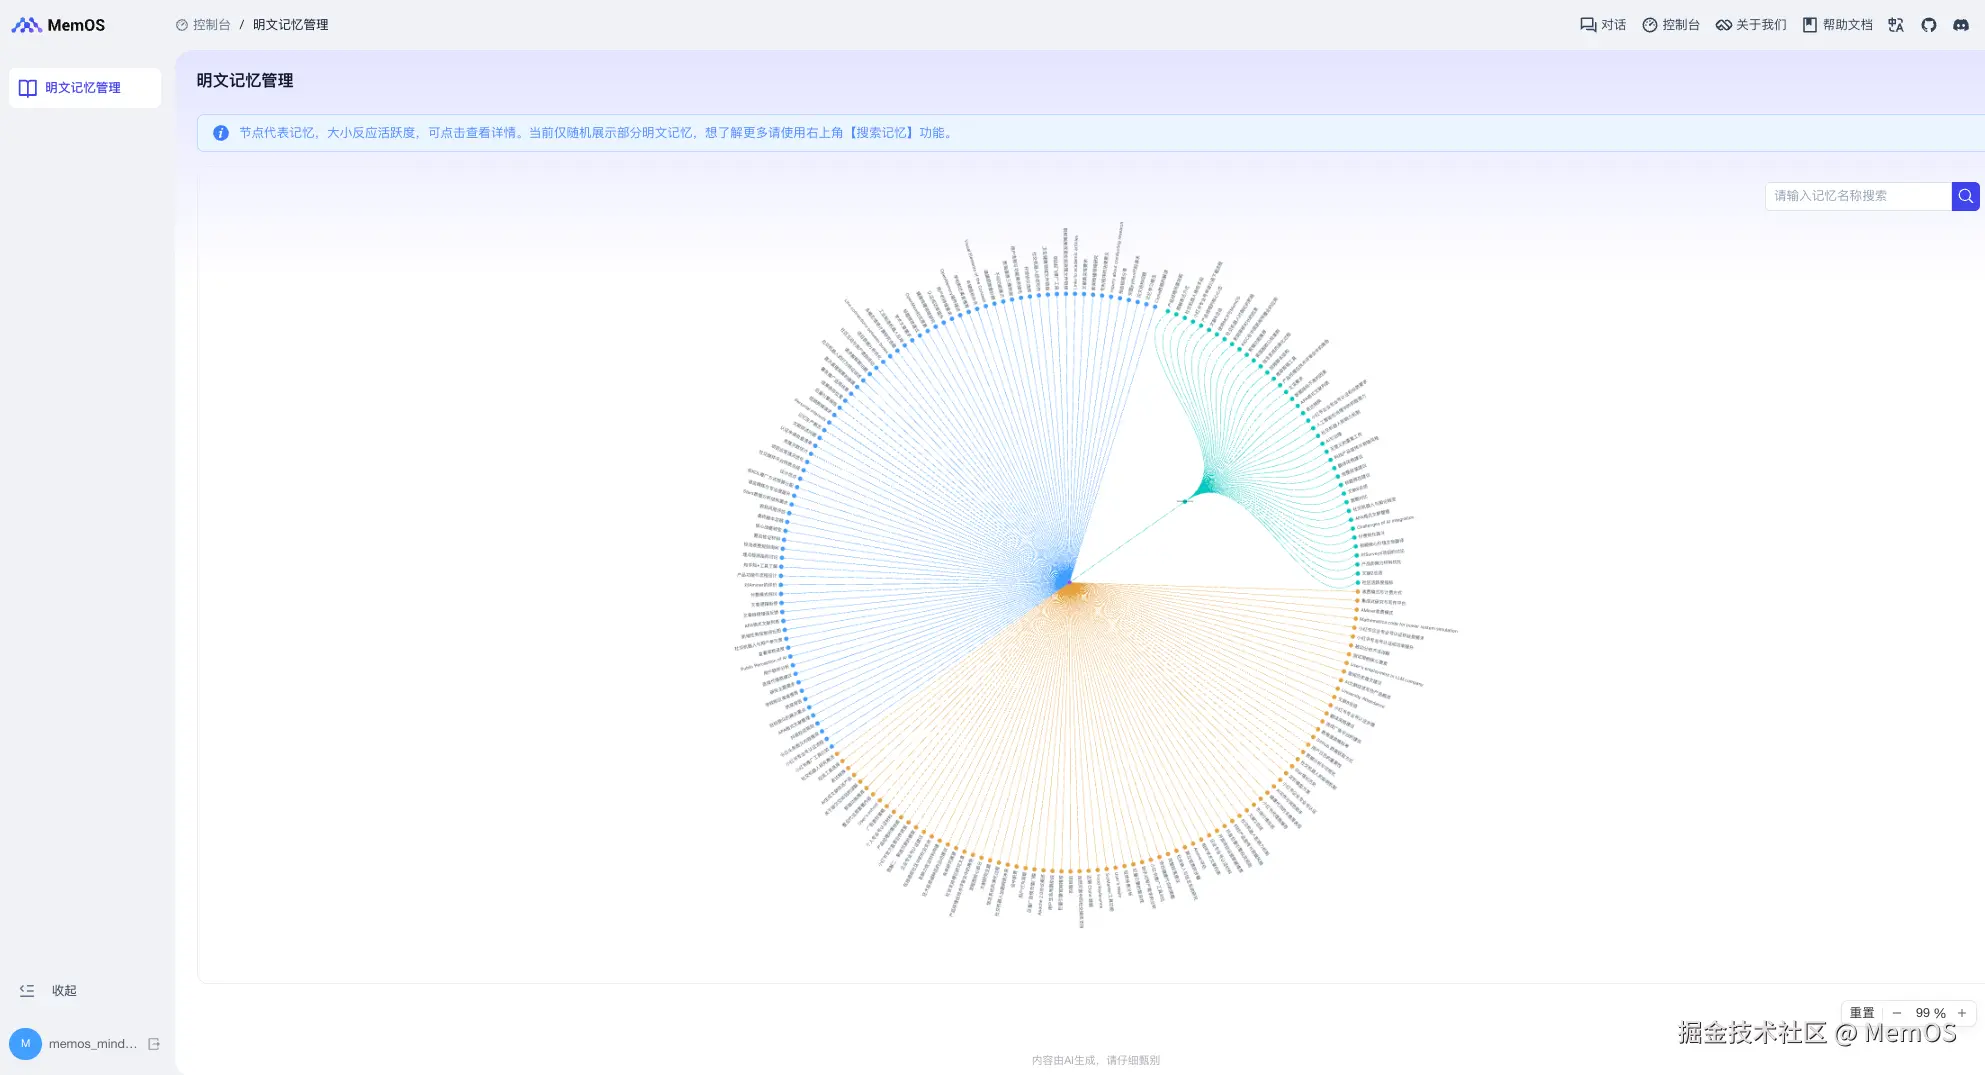Click the blue cluster center node
1985x1075 pixels.
point(1062,578)
